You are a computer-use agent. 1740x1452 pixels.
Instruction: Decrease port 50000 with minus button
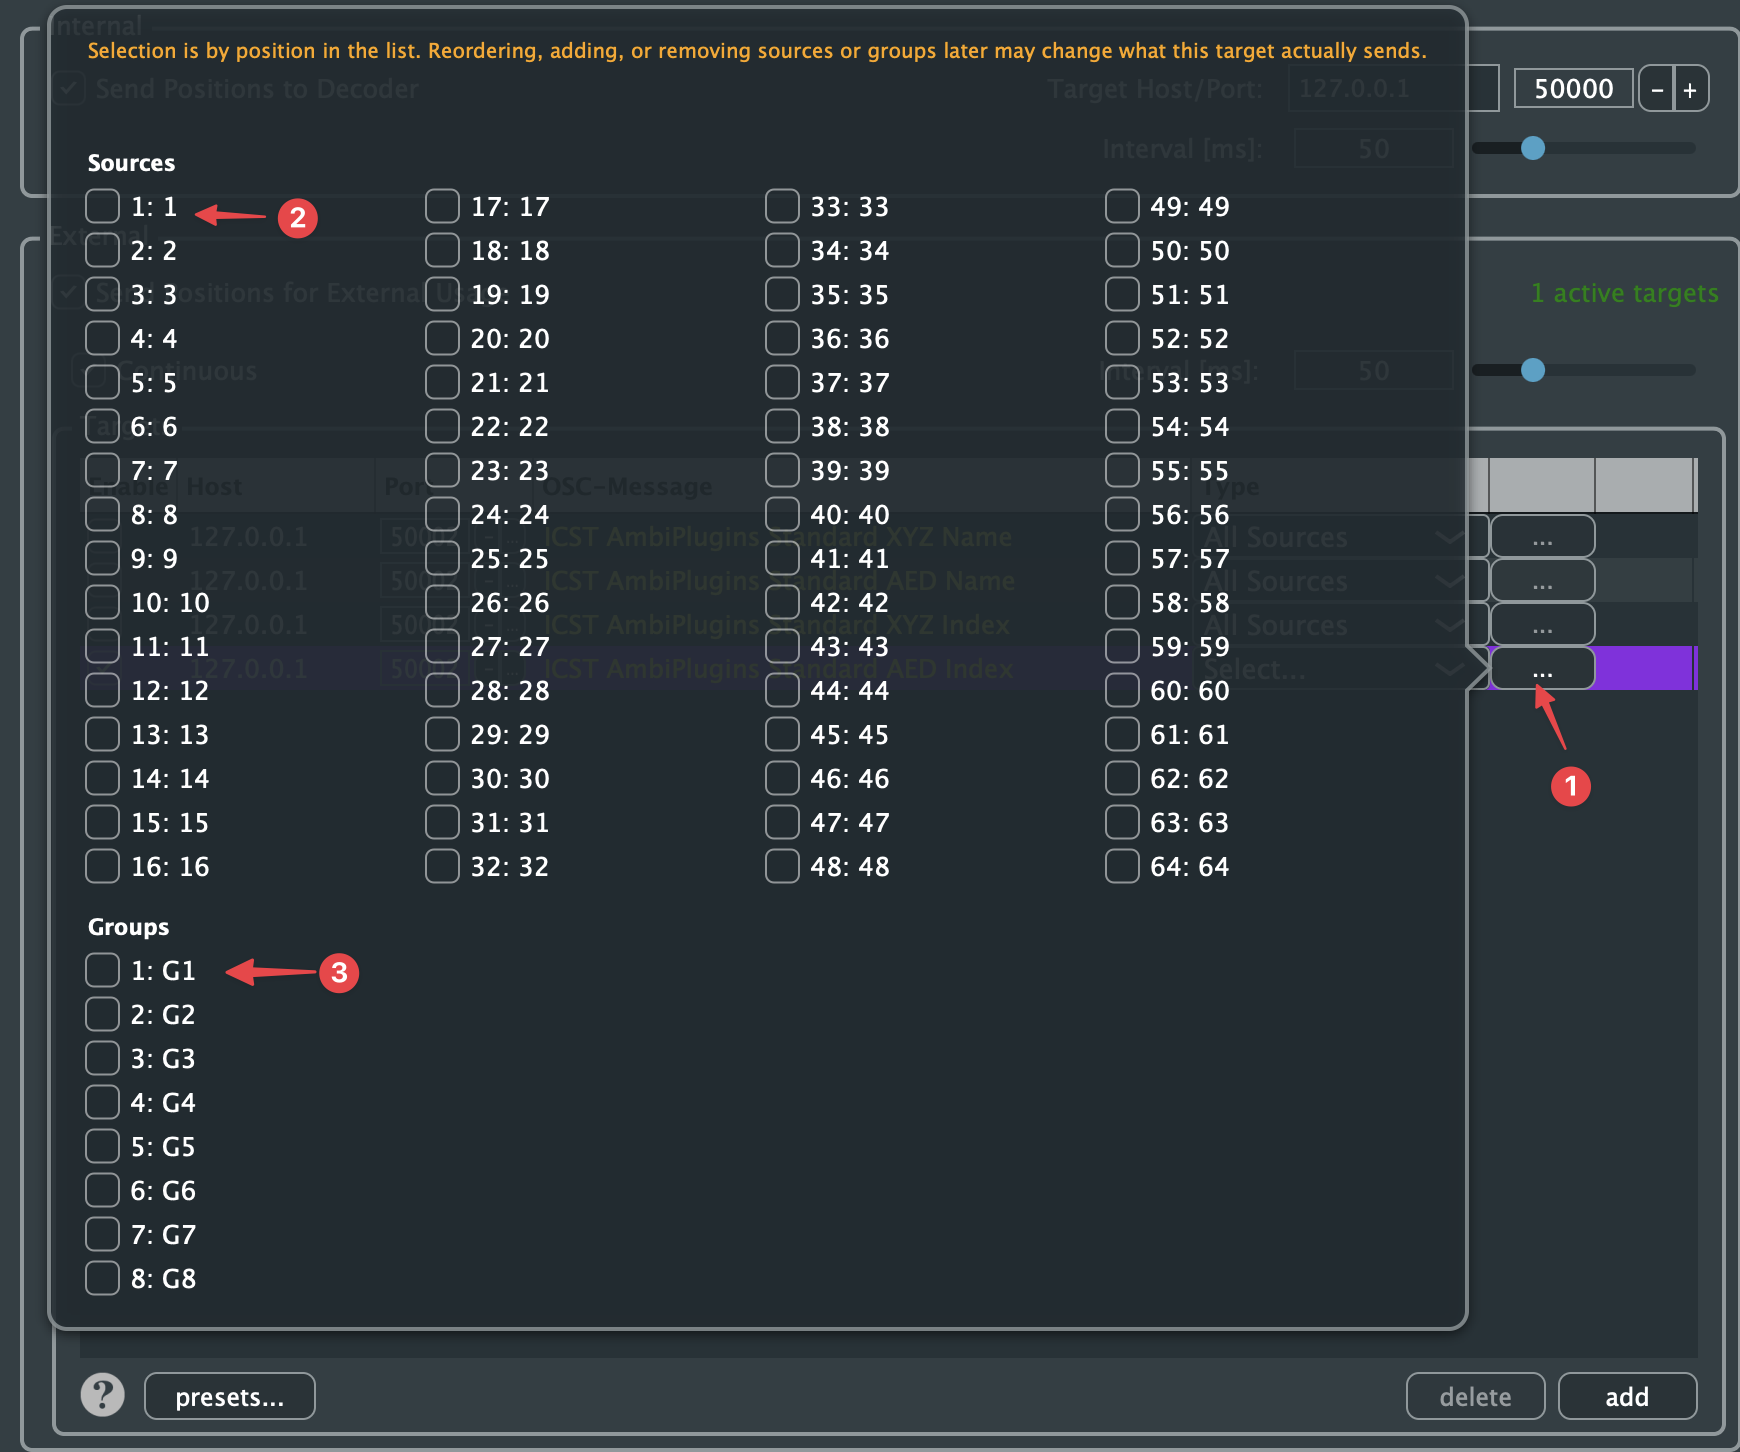pos(1656,89)
